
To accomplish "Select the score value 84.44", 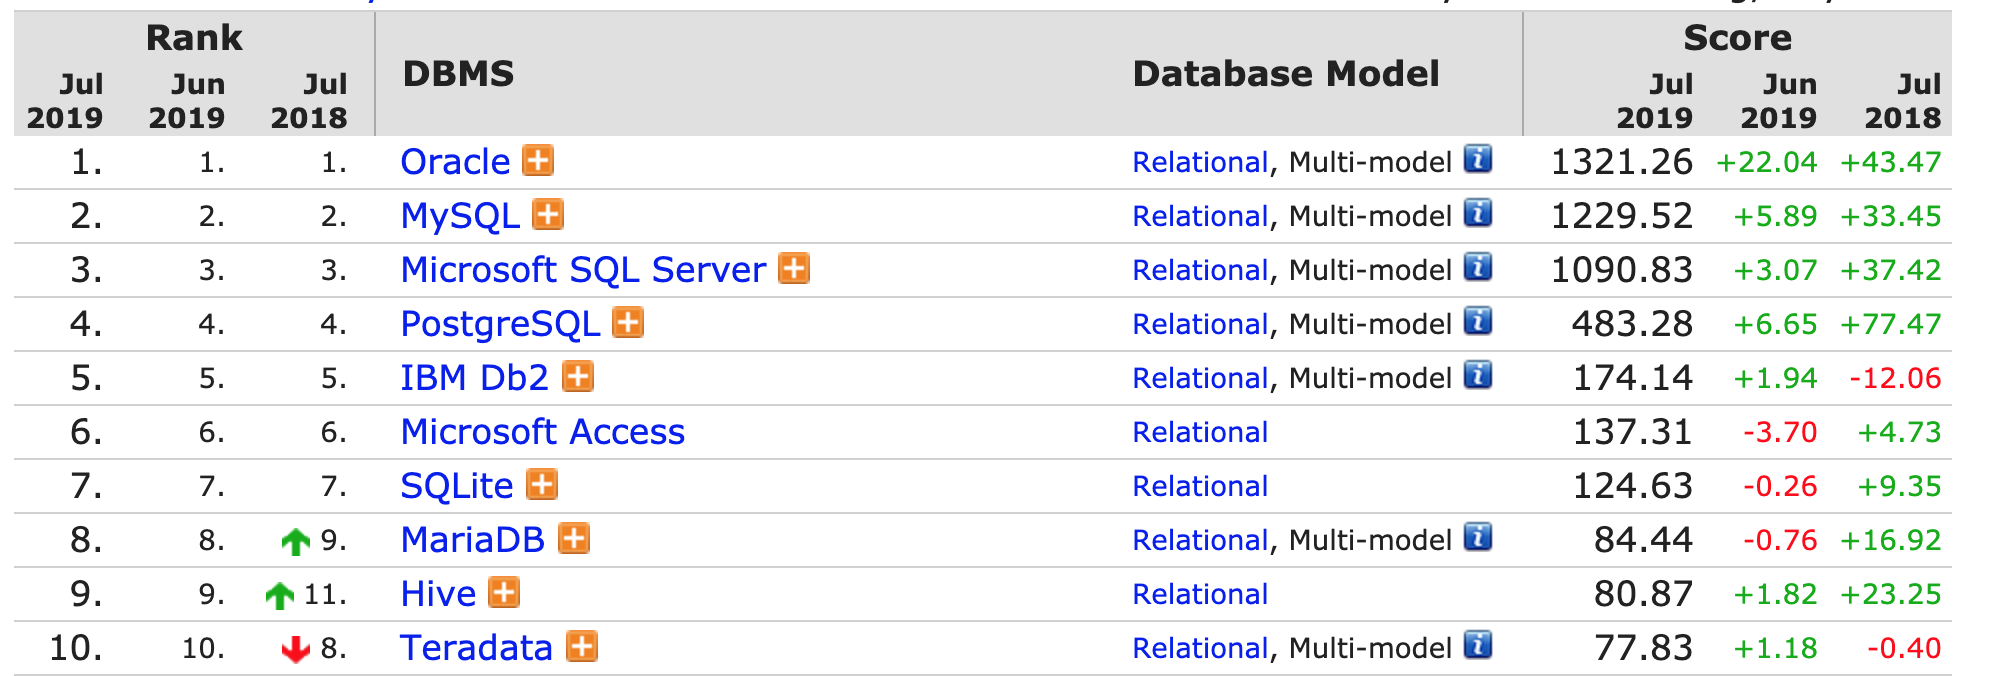I will (x=1643, y=540).
